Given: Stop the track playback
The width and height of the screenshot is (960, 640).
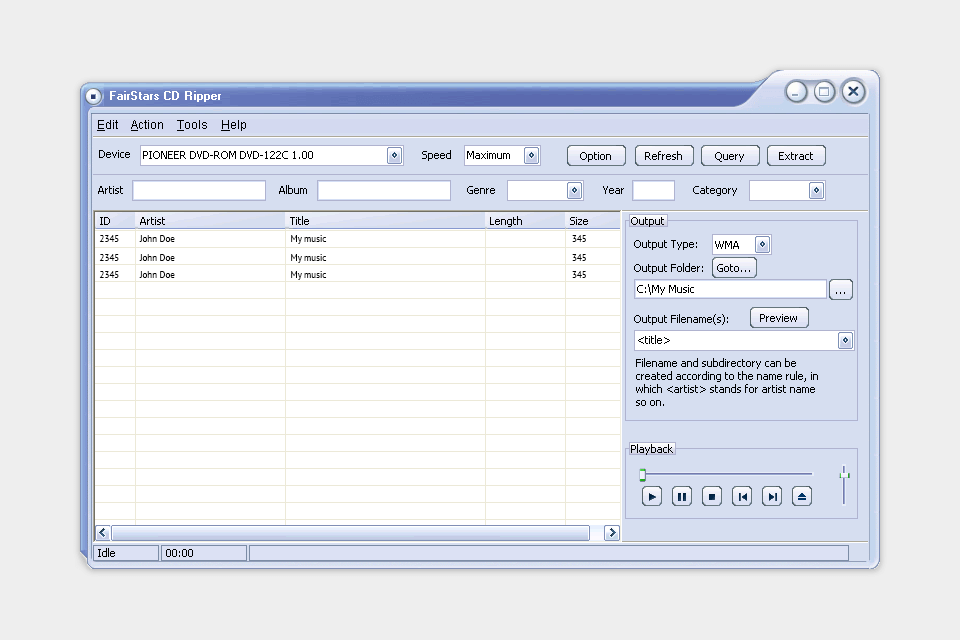Looking at the screenshot, I should click(712, 496).
